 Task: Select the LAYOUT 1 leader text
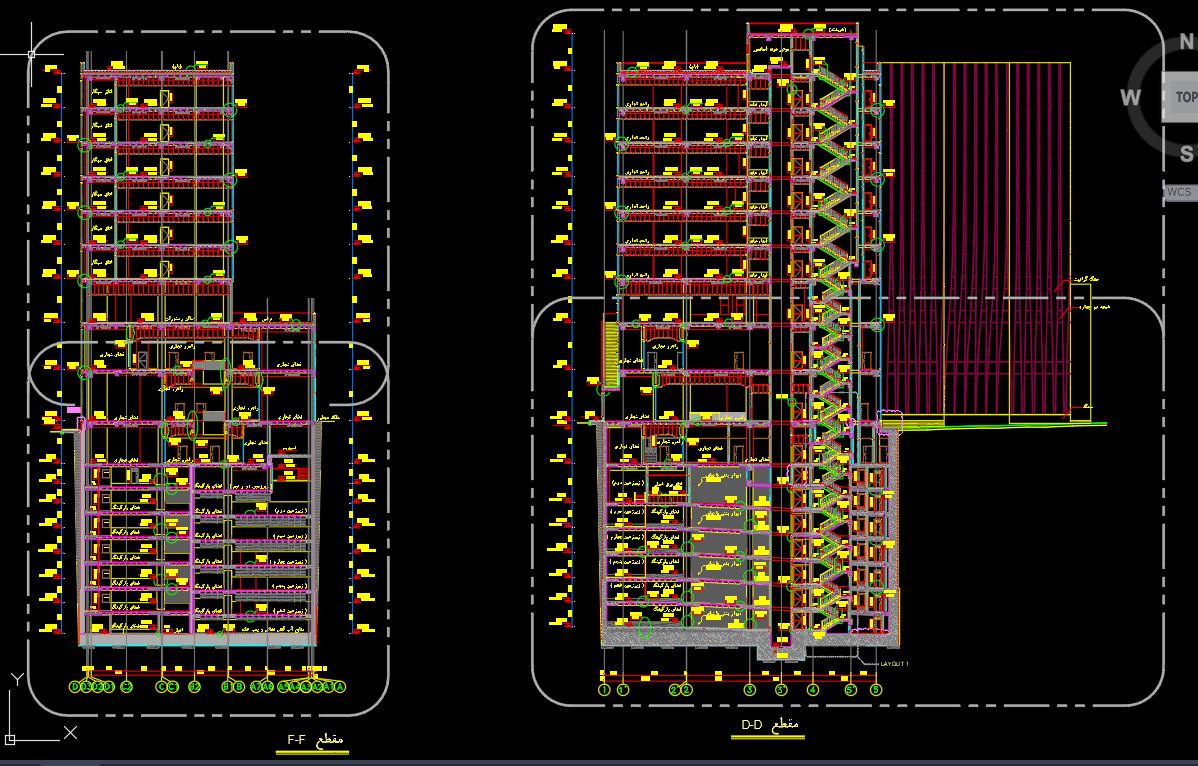click(894, 664)
